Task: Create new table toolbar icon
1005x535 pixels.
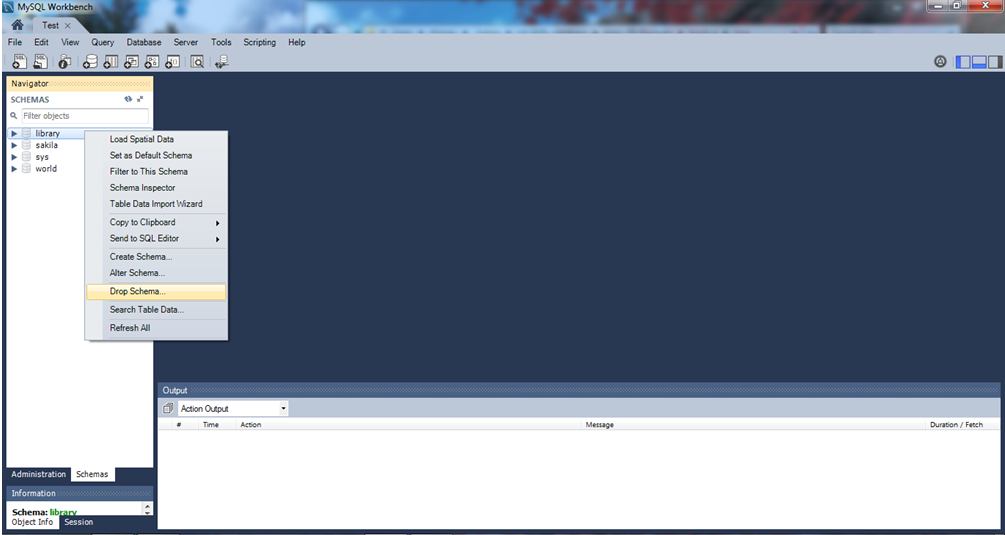Action: pyautogui.click(x=111, y=62)
